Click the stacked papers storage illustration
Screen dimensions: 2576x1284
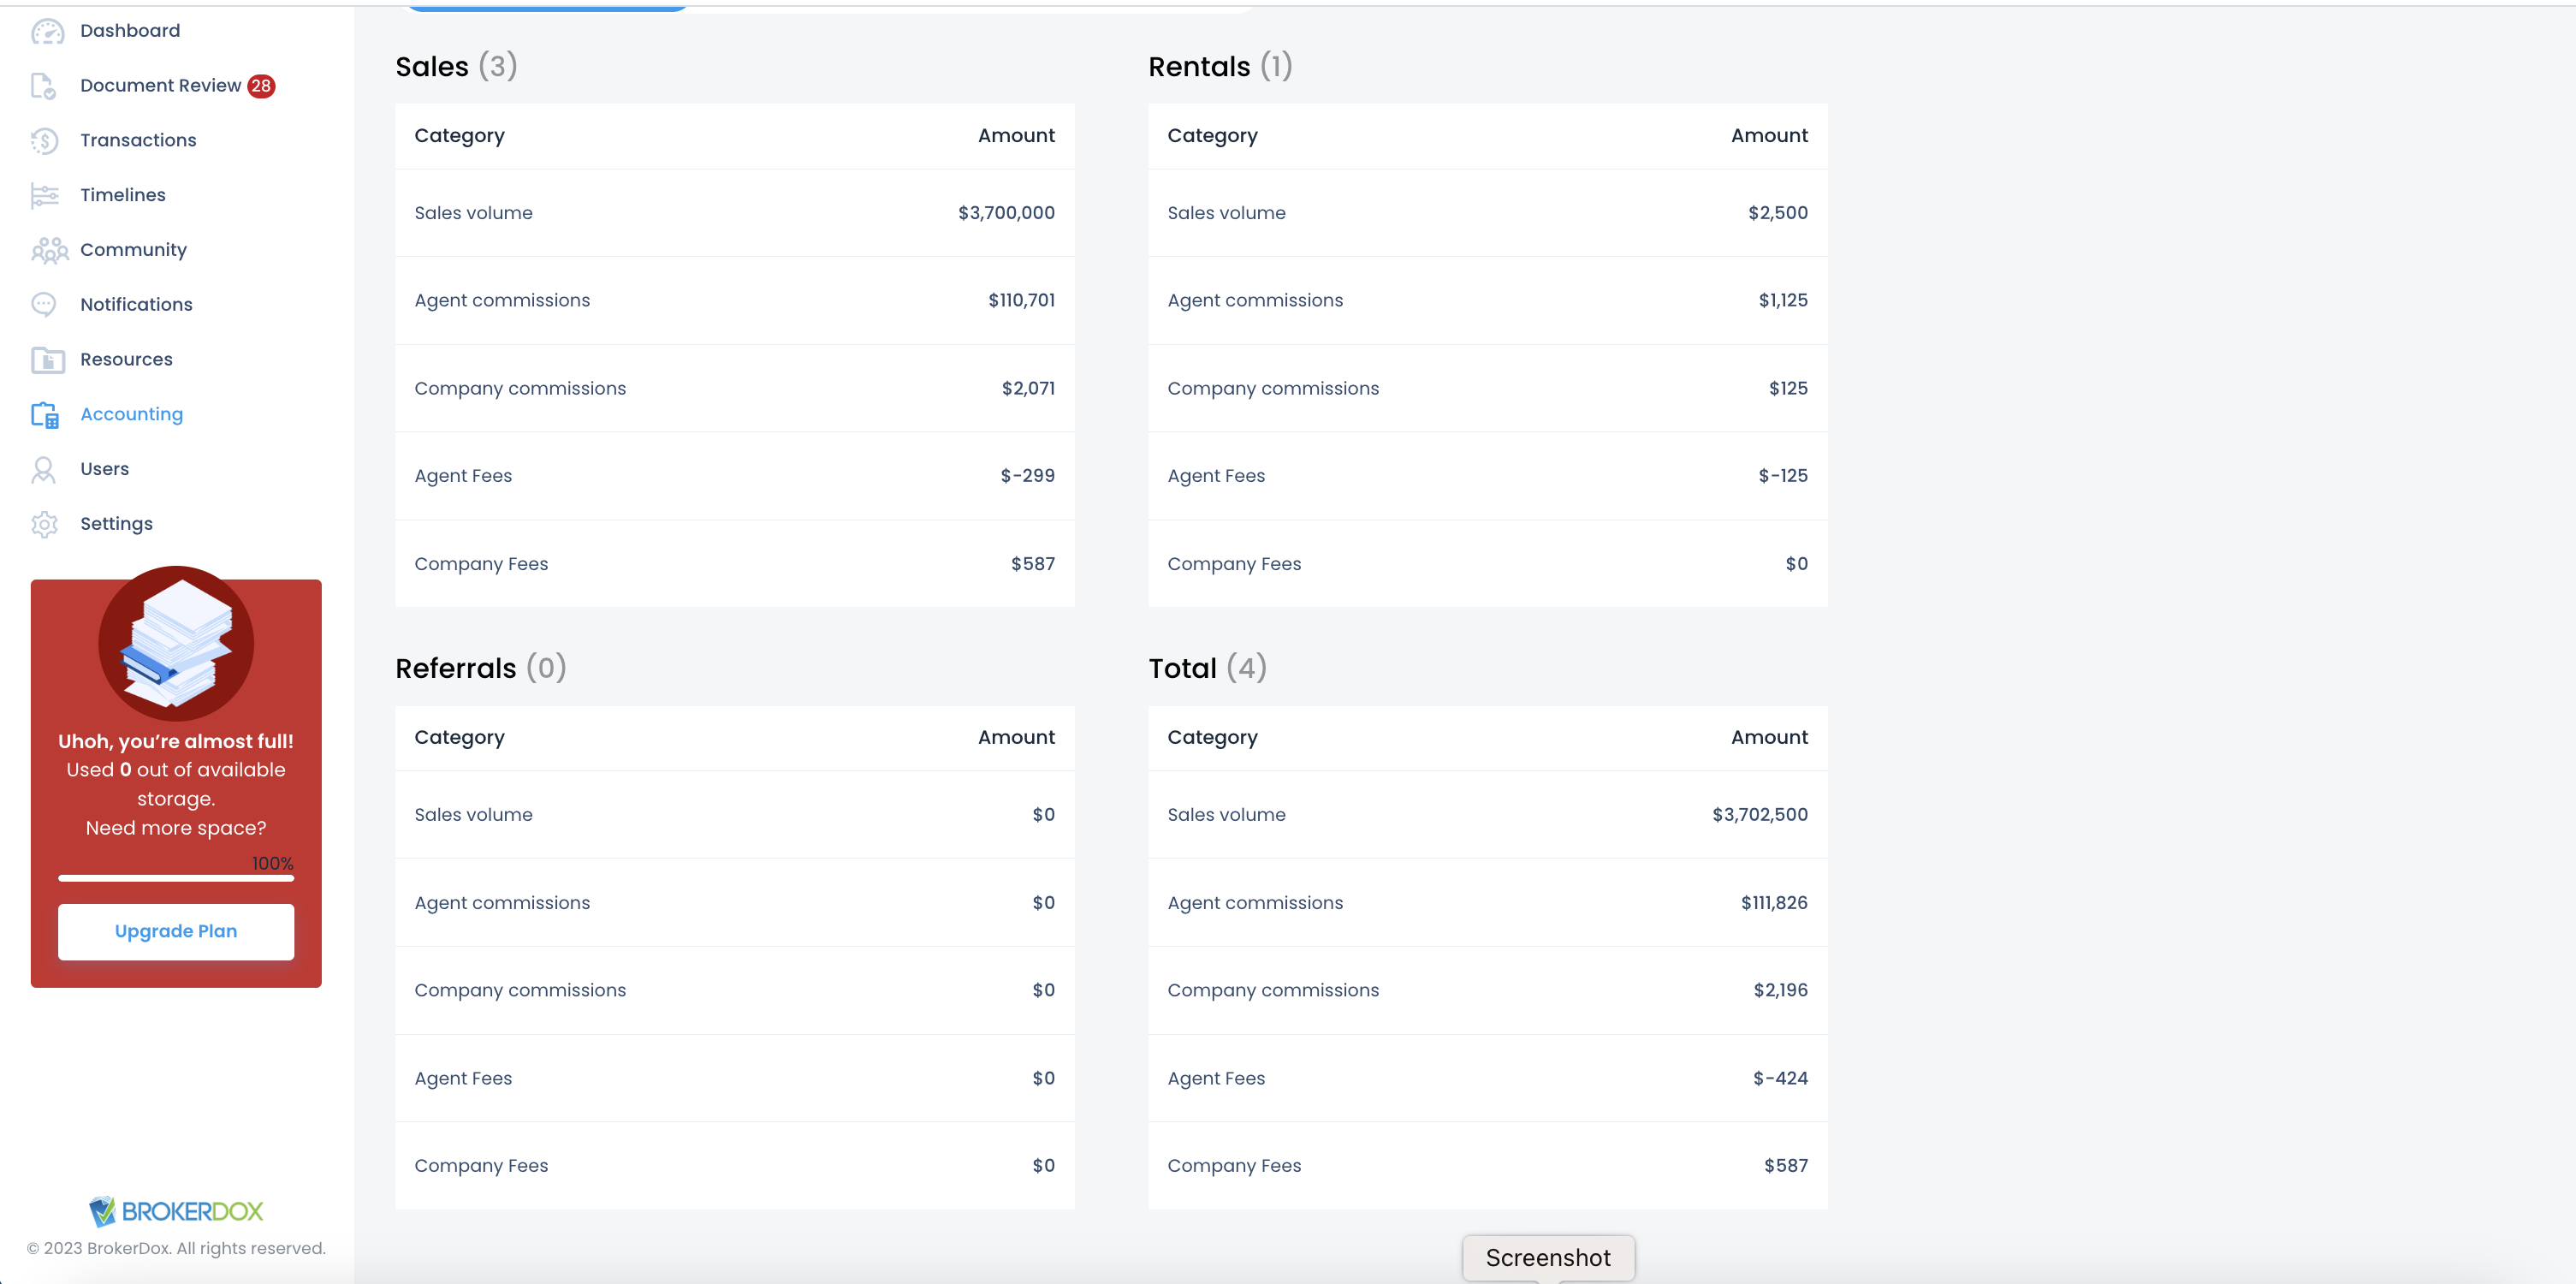pyautogui.click(x=176, y=644)
